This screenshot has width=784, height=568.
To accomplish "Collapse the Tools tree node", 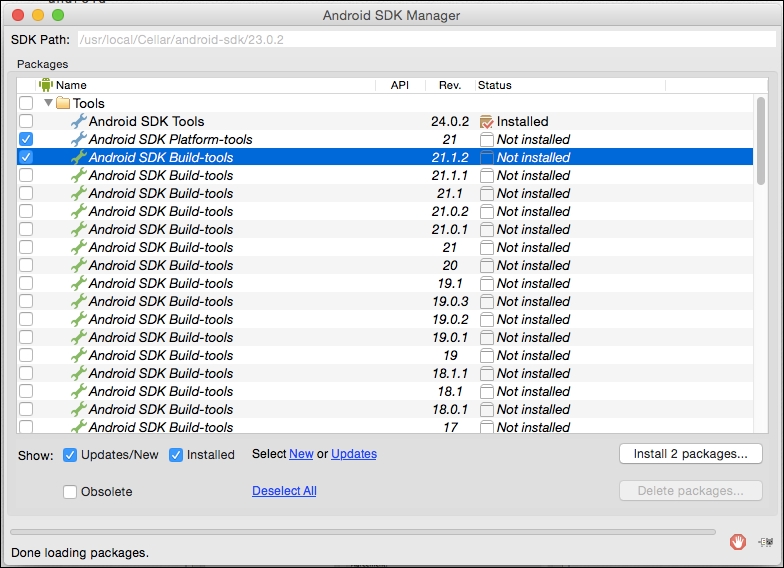I will click(x=48, y=102).
